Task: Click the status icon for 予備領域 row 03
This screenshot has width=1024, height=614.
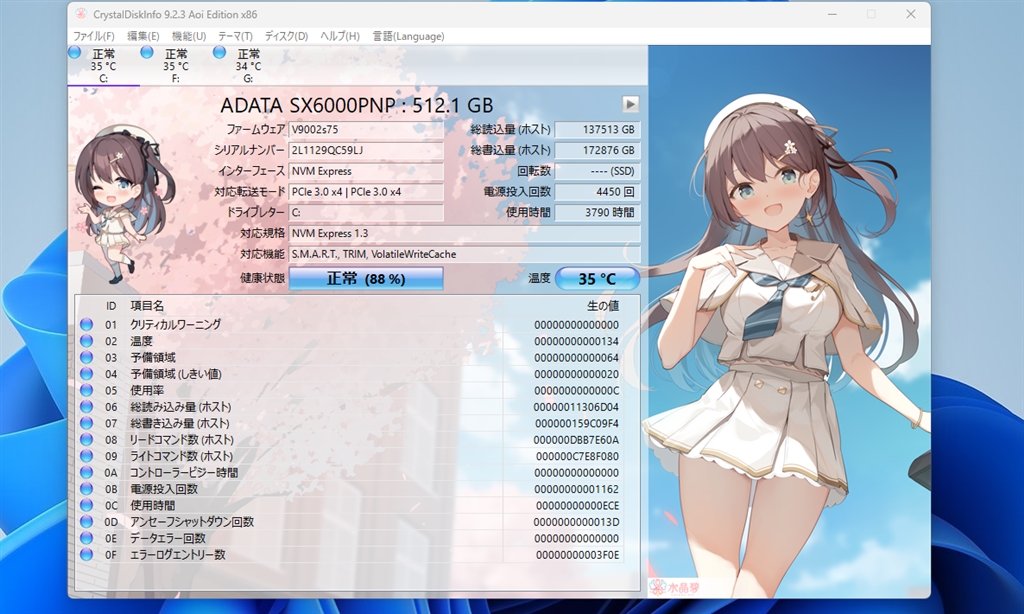Action: 86,357
